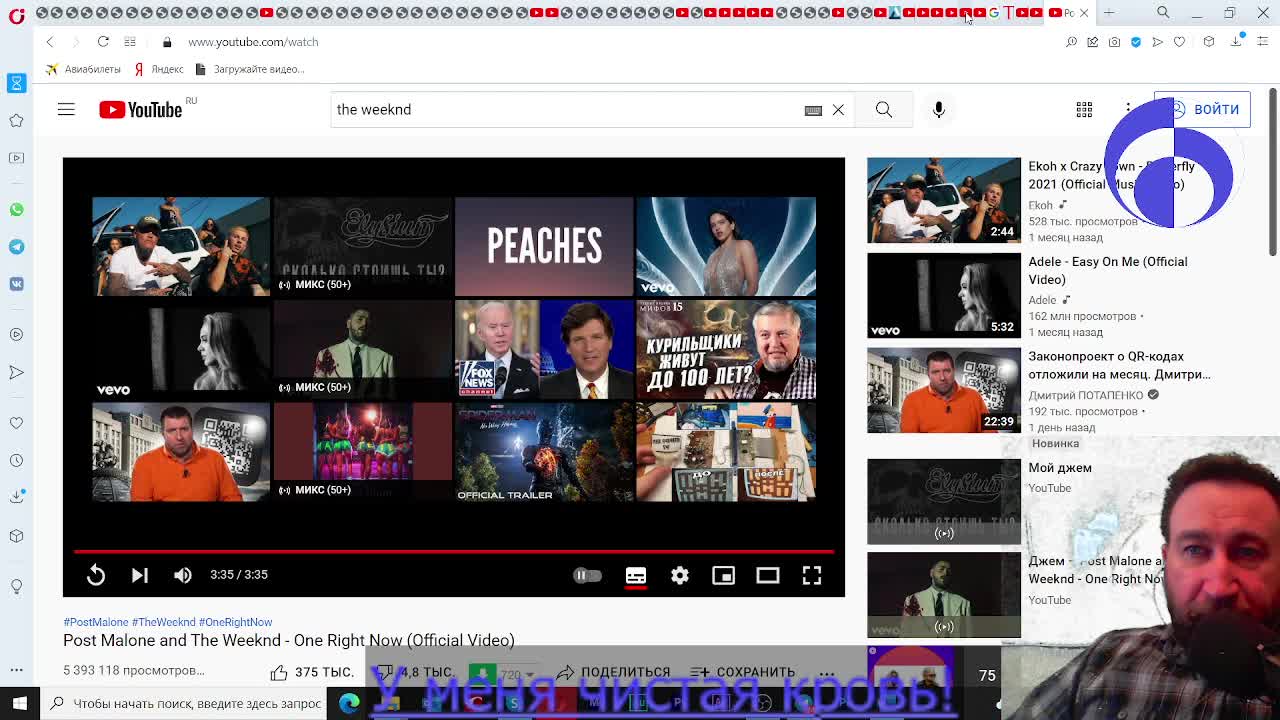Start voice search with the microphone
The width and height of the screenshot is (1280, 720).
(939, 109)
